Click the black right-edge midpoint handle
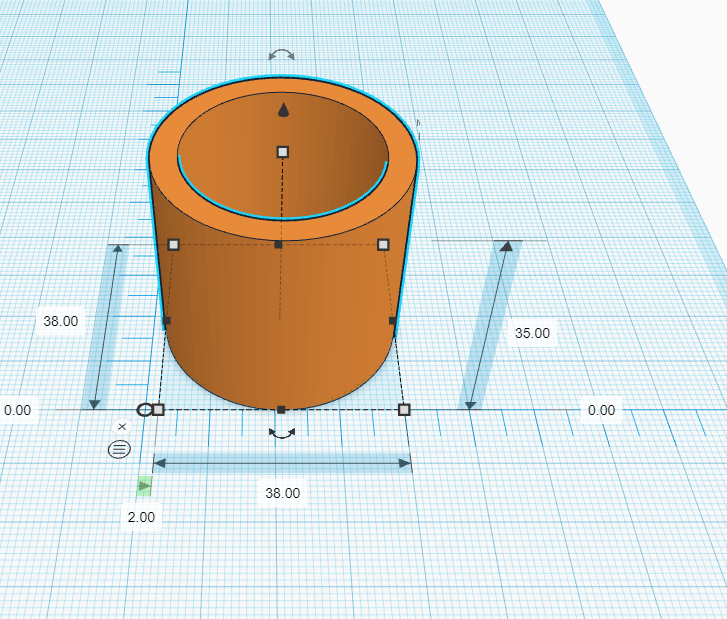 393,320
